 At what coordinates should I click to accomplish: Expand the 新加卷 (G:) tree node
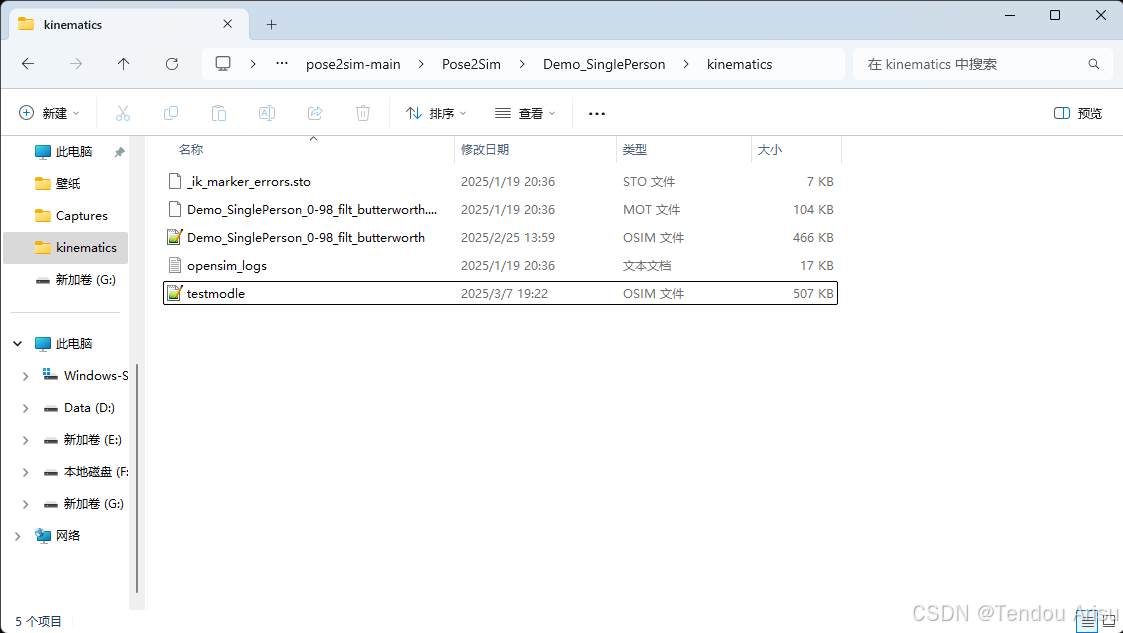coord(26,504)
